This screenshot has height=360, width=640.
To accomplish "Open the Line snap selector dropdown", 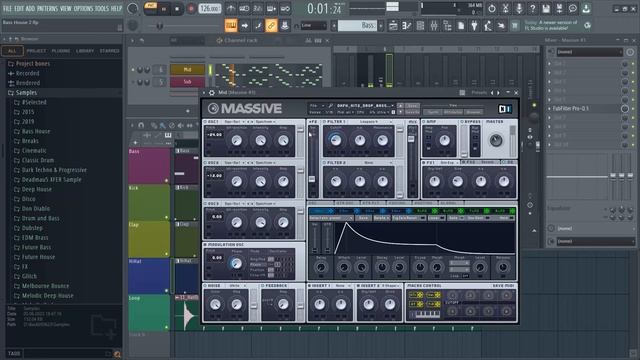I will coord(313,26).
